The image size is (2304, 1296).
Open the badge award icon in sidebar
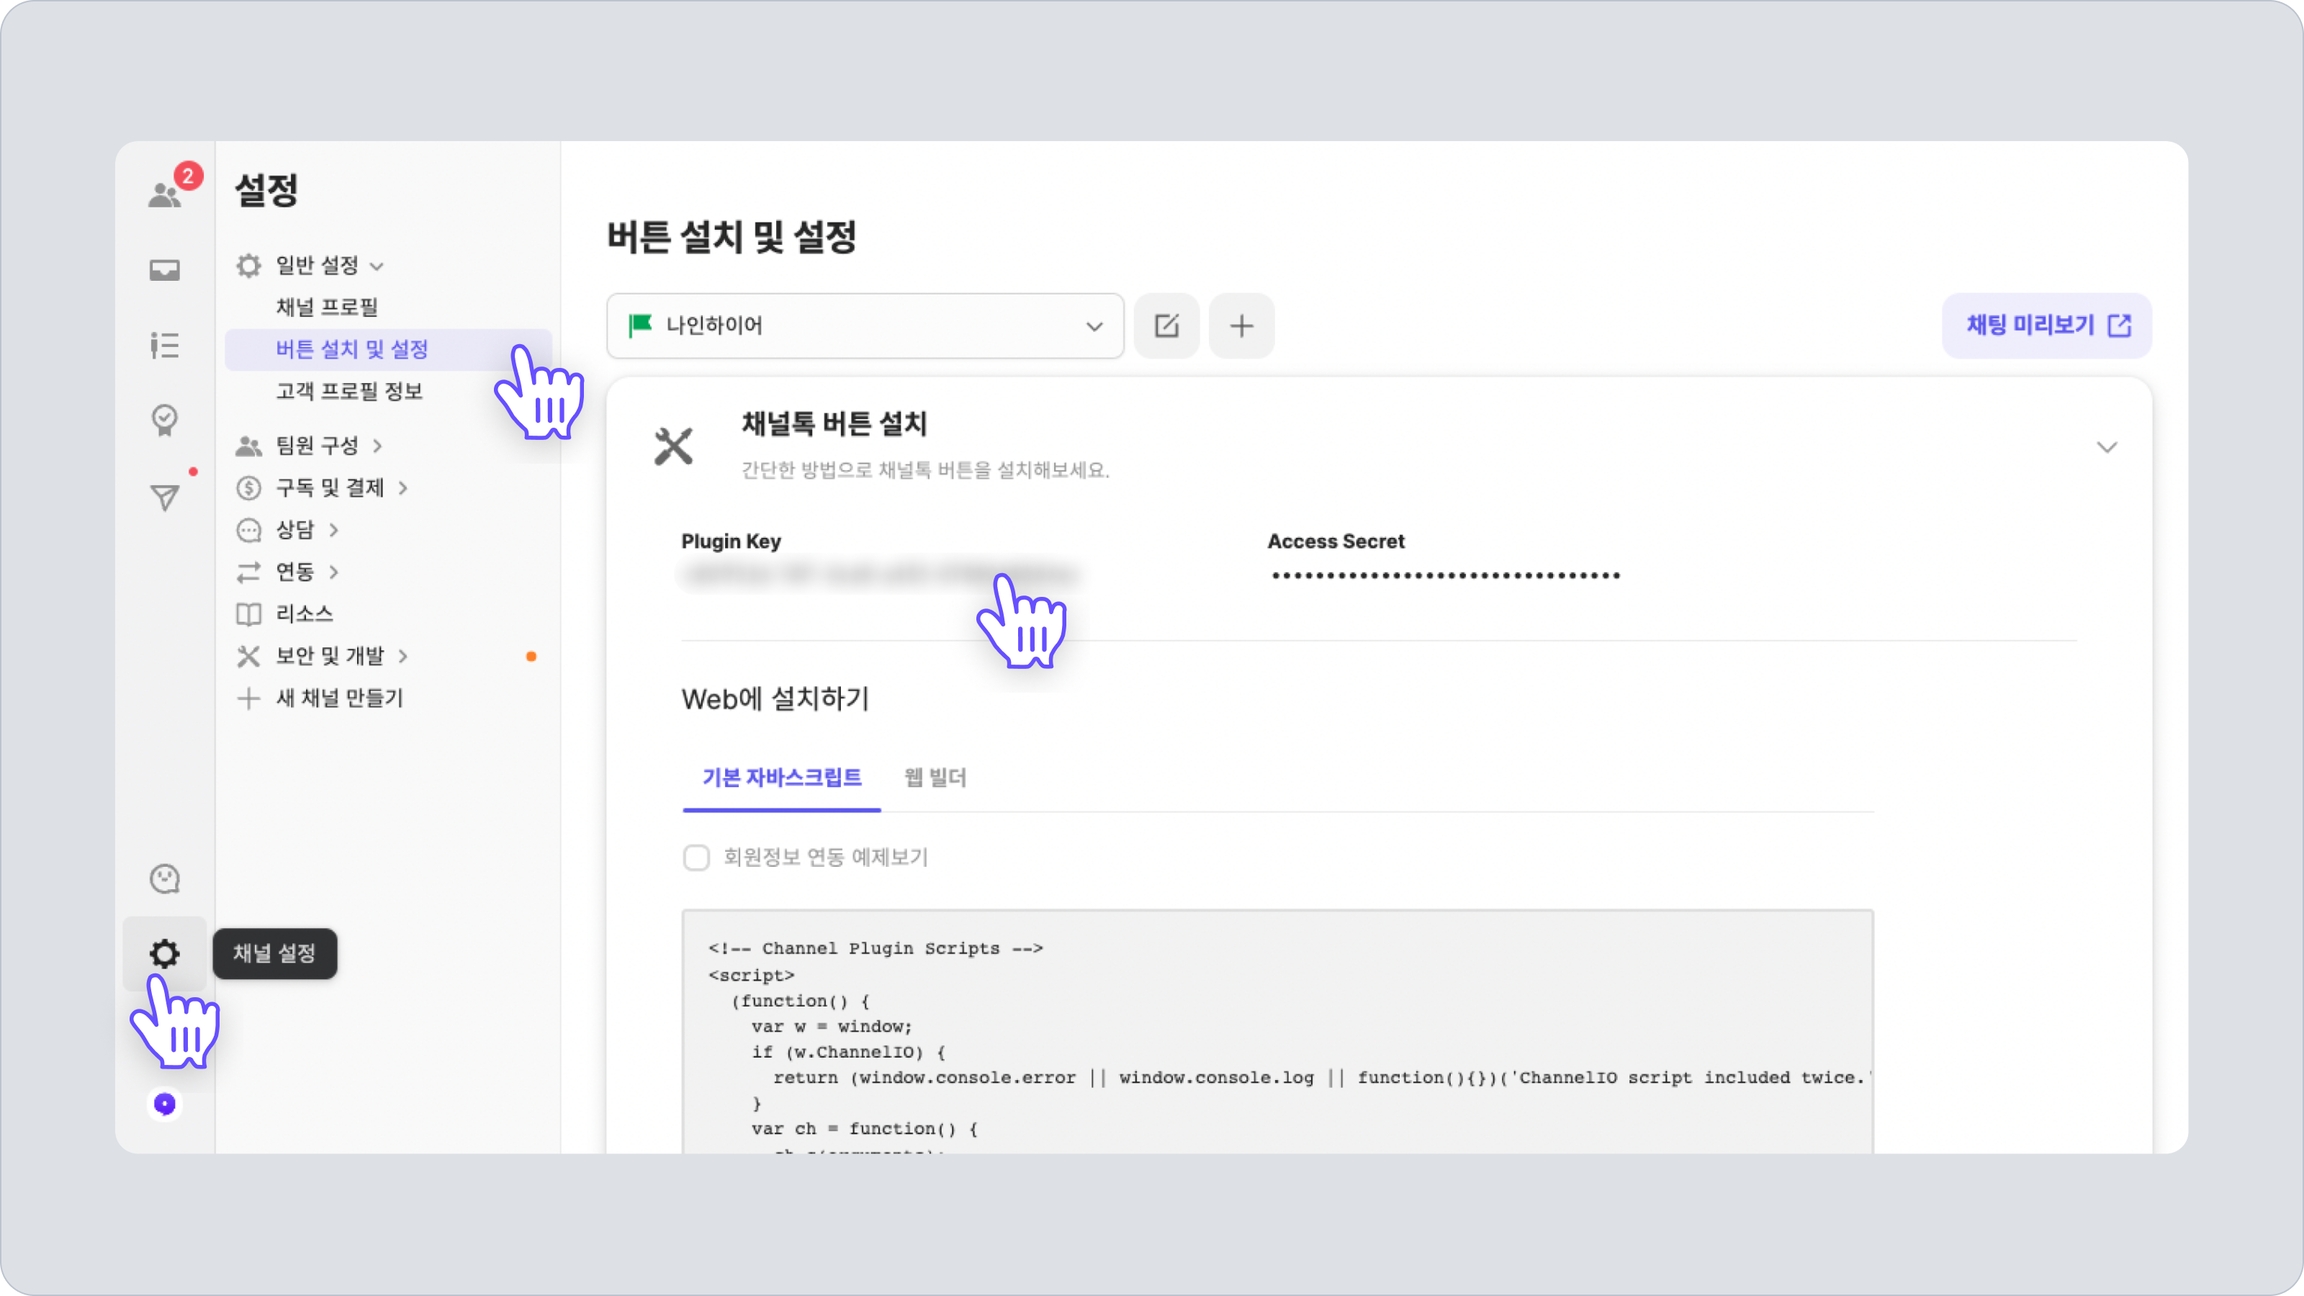click(x=165, y=419)
